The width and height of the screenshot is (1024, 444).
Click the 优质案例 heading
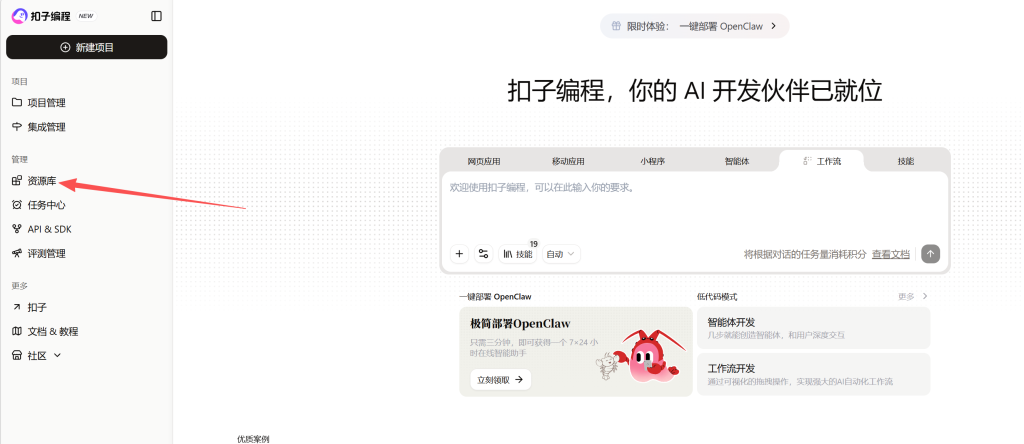[x=253, y=439]
